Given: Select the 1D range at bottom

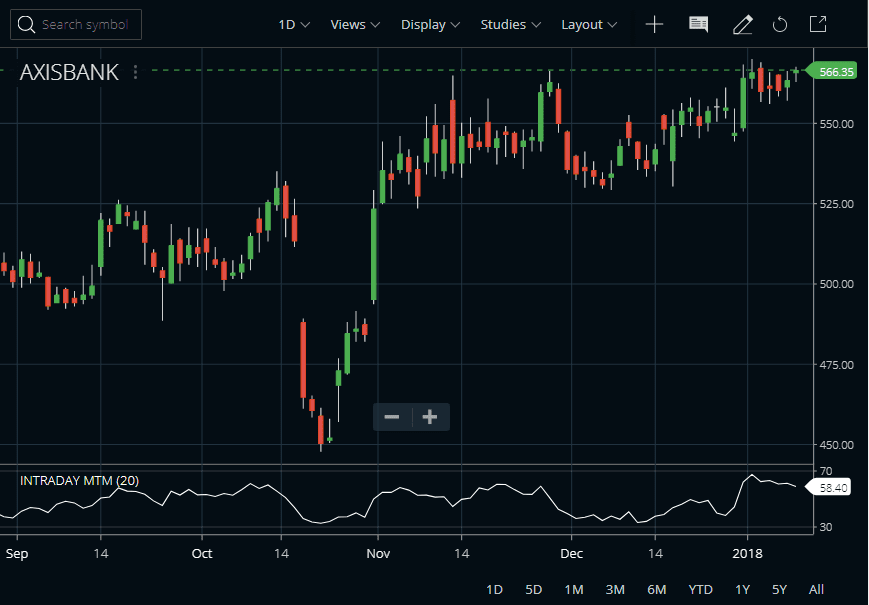Looking at the screenshot, I should (x=494, y=589).
